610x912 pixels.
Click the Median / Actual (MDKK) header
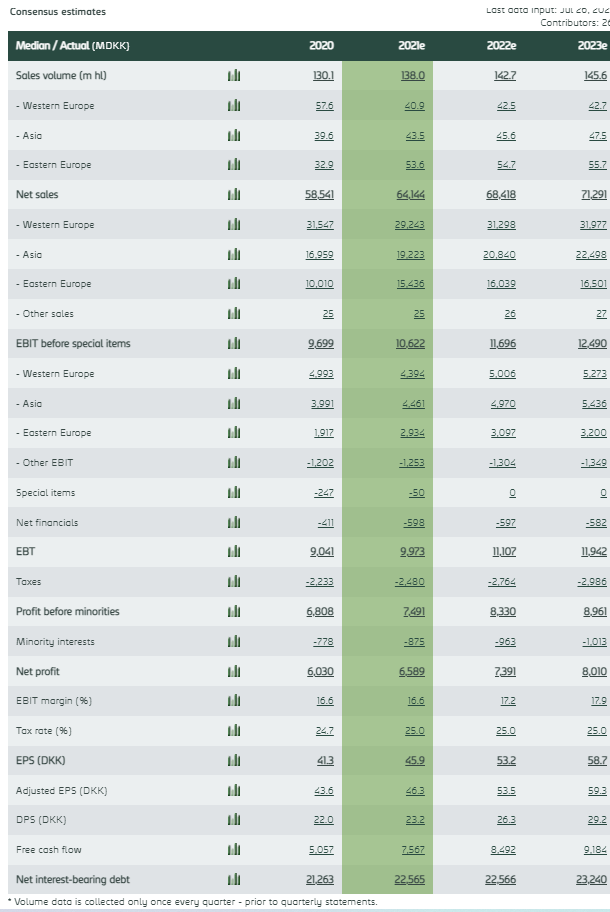[x=73, y=46]
